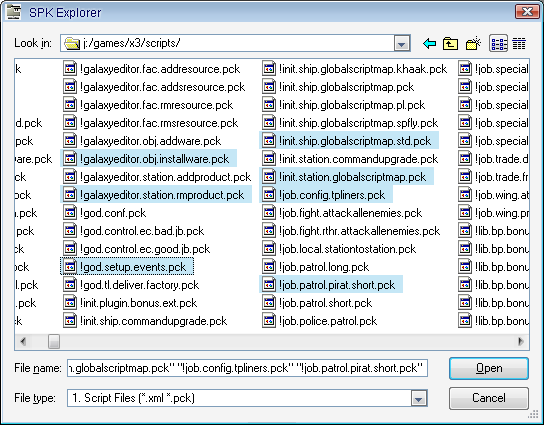Click icon of !god.setup.events.pck
Screen dimensions: 544x425
(x=70, y=267)
